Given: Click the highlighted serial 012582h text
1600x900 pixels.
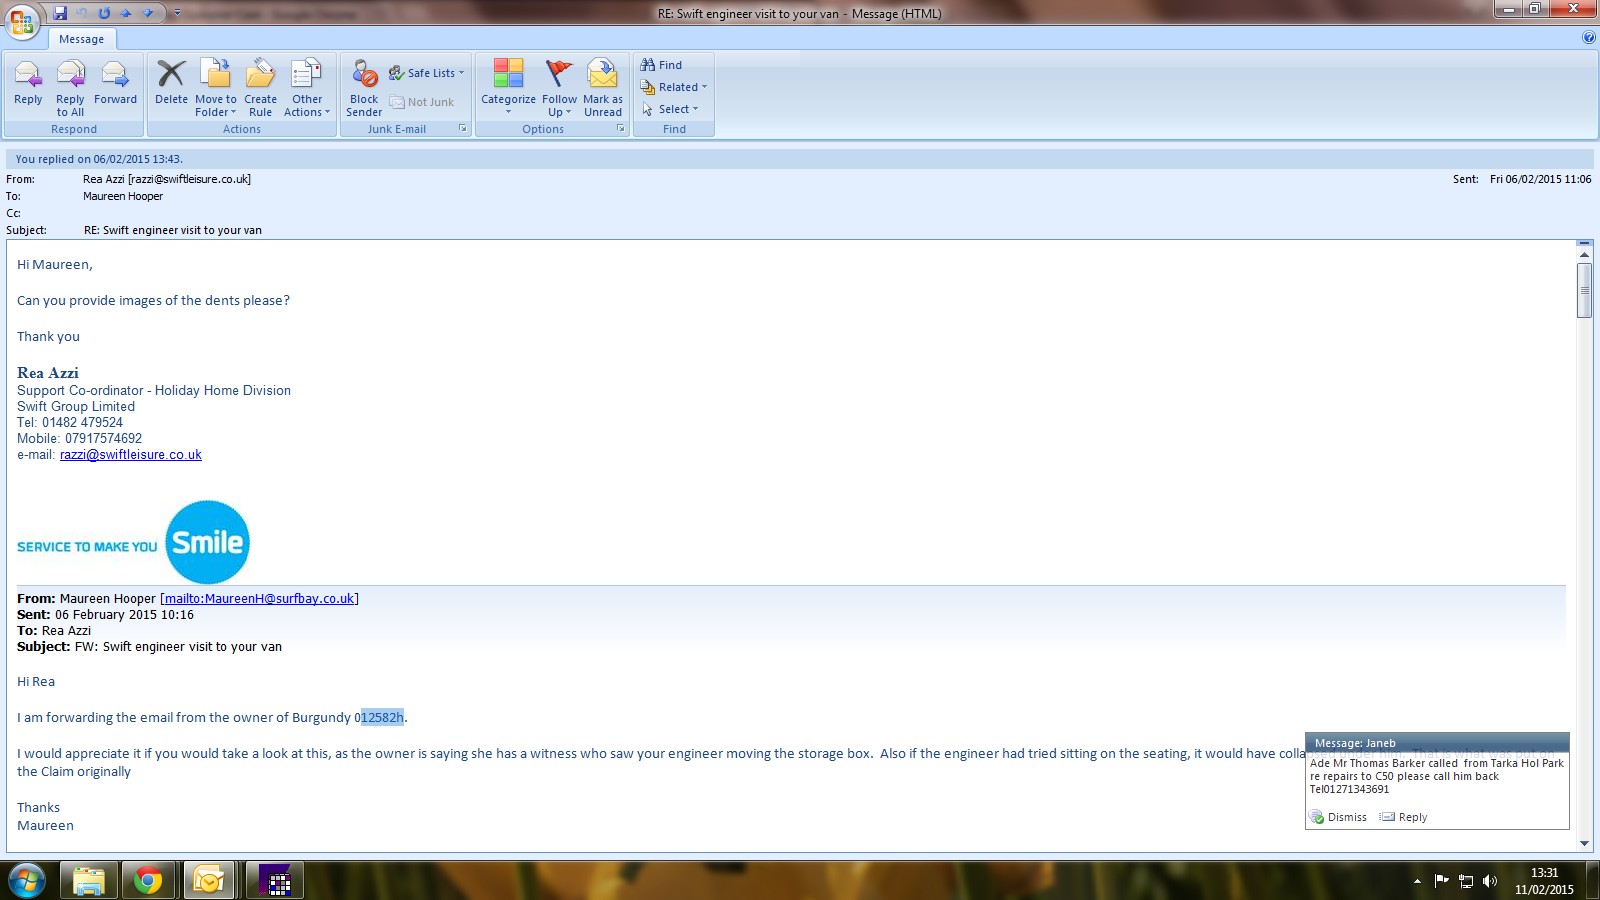Looking at the screenshot, I should (382, 717).
